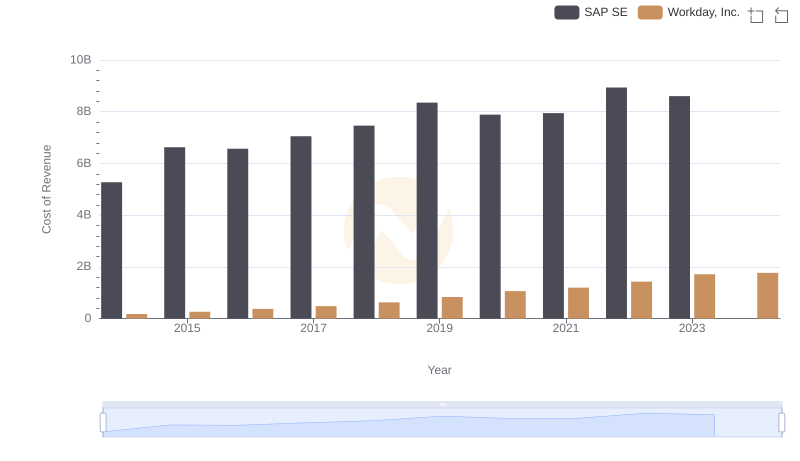800x461 pixels.
Task: Click the SAP SE bar for 2017
Action: [x=301, y=227]
